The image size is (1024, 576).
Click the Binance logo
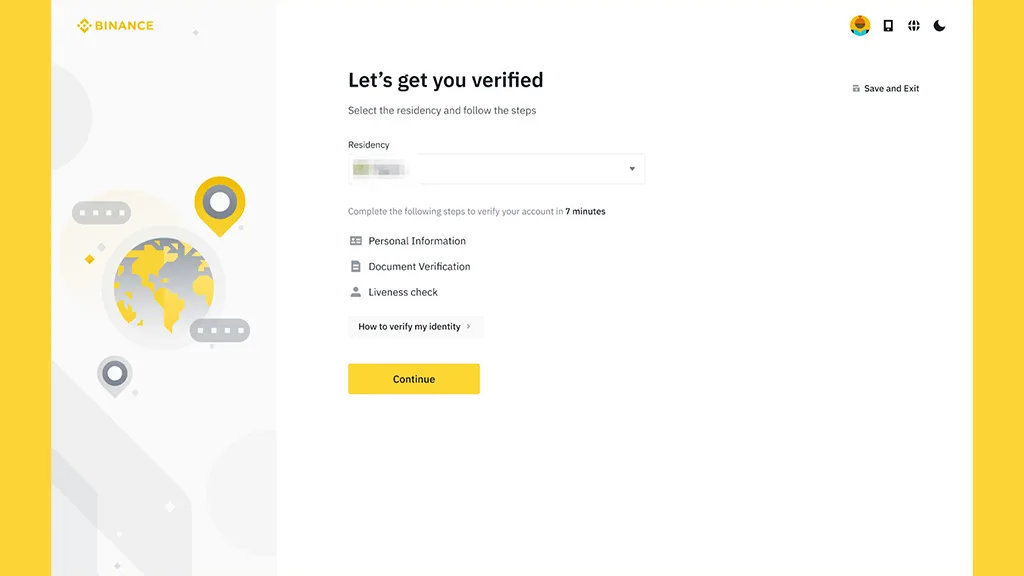tap(115, 25)
